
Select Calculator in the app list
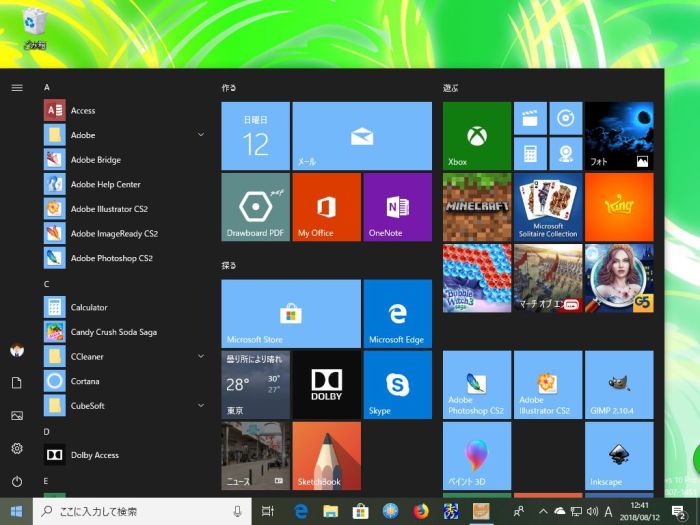(89, 307)
